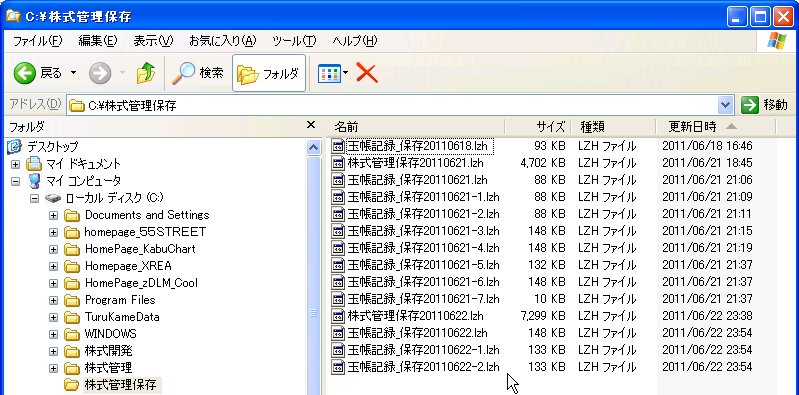Click the folder icon in the address bar
Image resolution: width=799 pixels, height=395 pixels.
[76, 106]
